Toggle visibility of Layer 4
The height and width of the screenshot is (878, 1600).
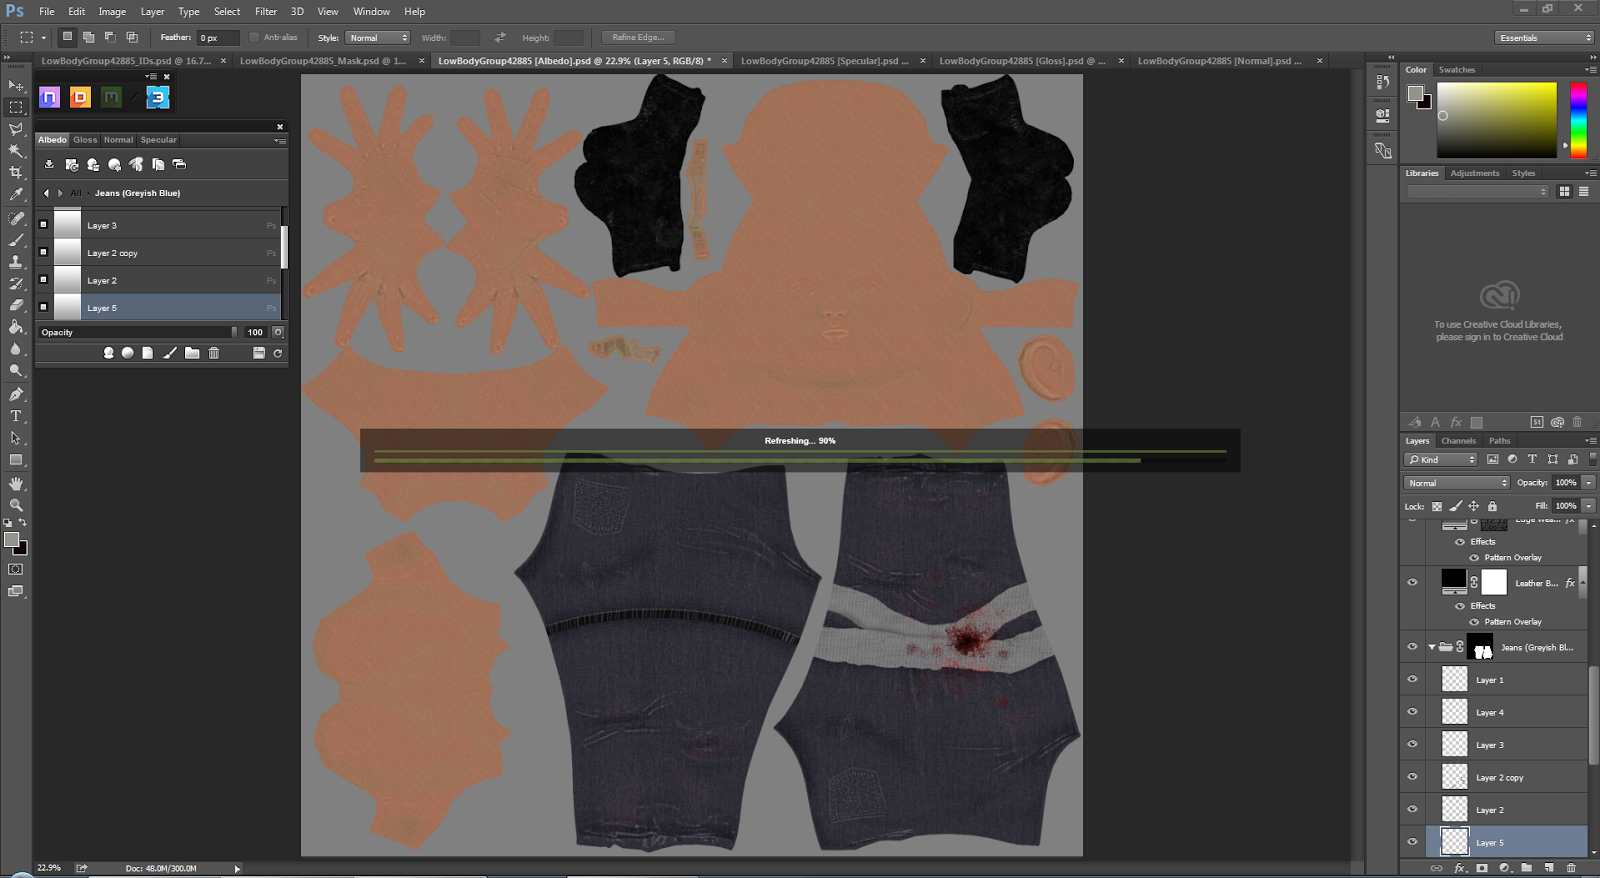tap(1412, 712)
